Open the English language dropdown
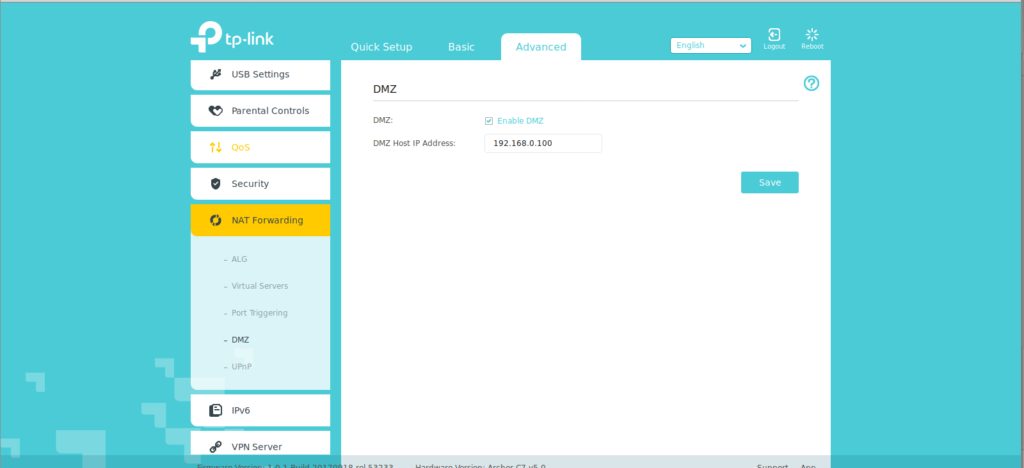Screen dimensions: 1024x468 (711, 45)
